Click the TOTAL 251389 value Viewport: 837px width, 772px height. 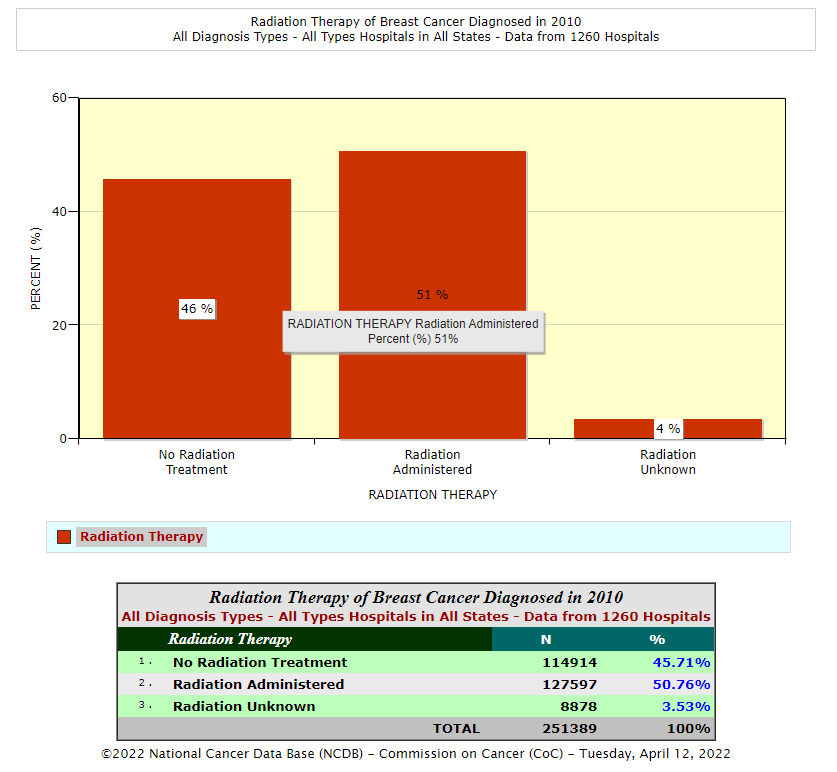click(x=569, y=728)
